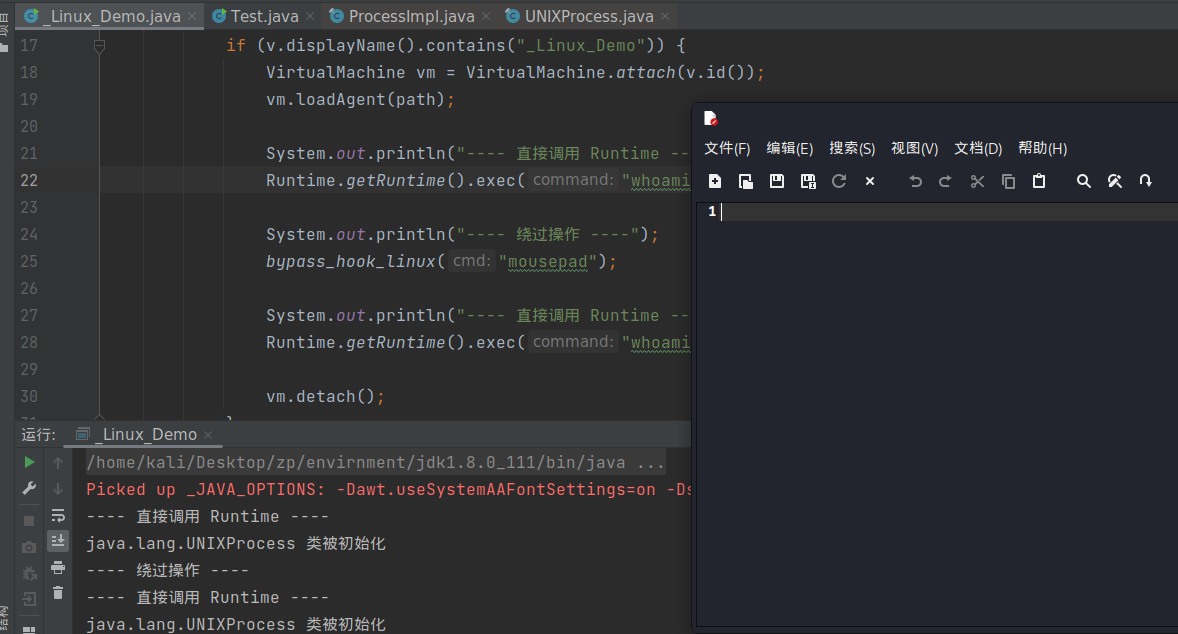This screenshot has height=634, width=1178.
Task: Click the save icon in Mousepad toolbar
Action: click(777, 181)
